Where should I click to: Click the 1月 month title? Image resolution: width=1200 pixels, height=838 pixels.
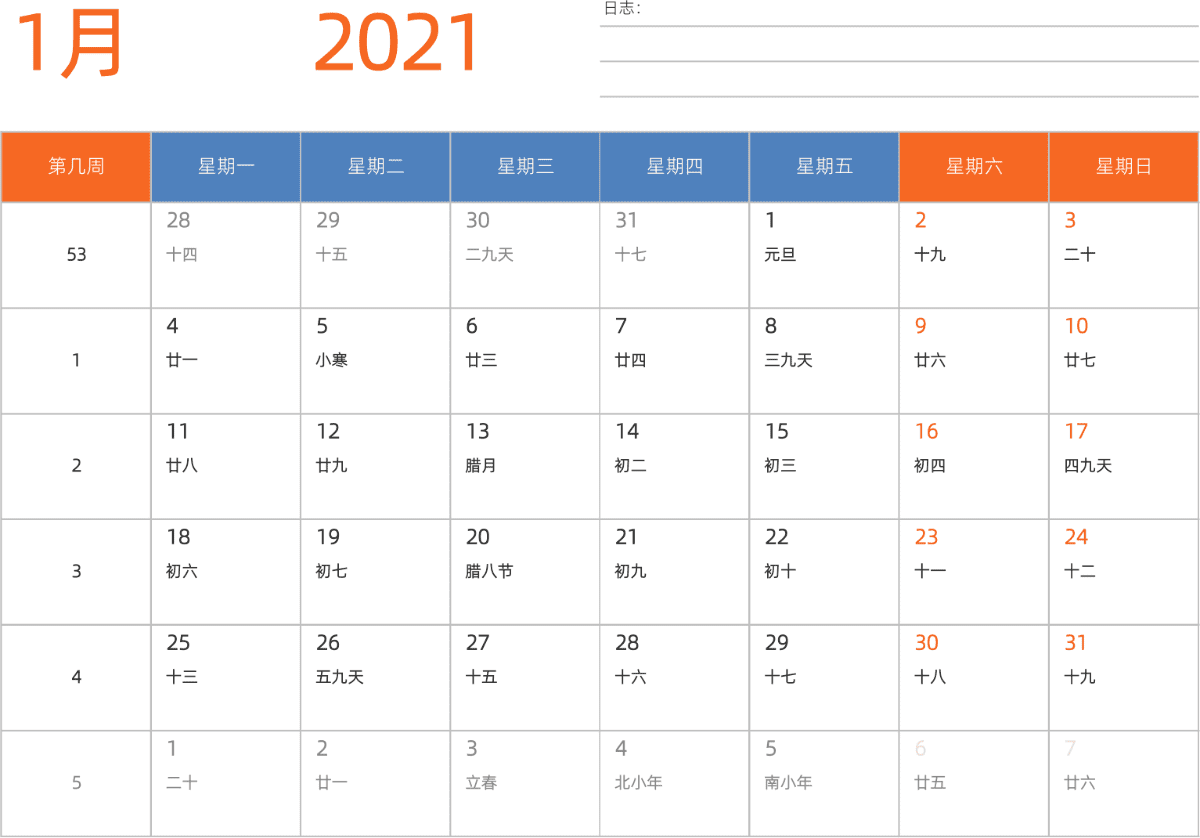[x=69, y=43]
